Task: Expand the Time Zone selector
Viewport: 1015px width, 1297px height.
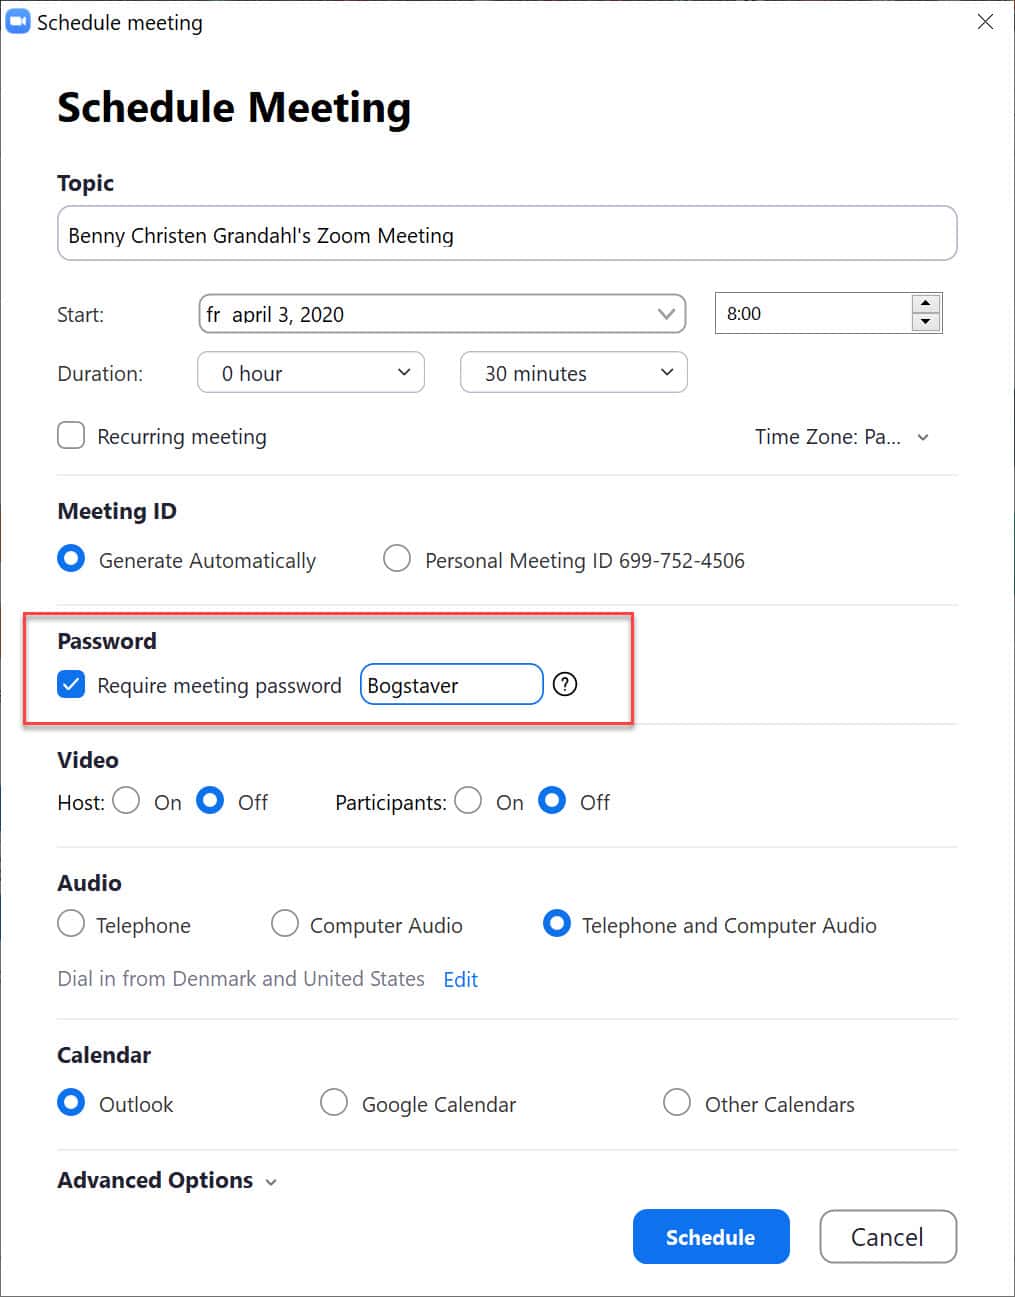Action: pos(842,437)
